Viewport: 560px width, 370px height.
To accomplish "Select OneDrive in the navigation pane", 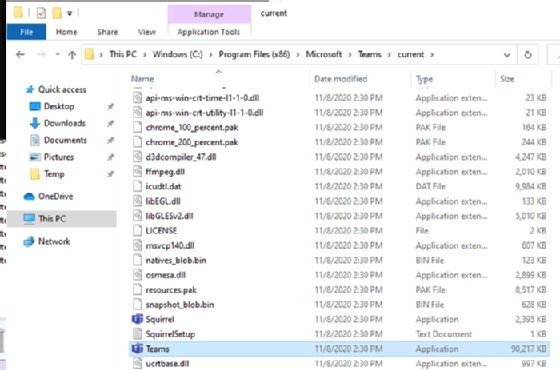I will click(55, 196).
